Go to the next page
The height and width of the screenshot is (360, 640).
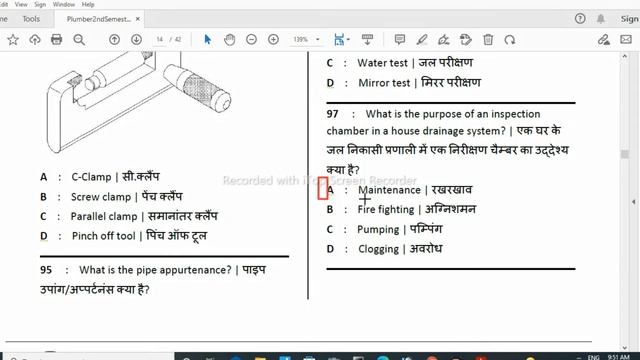[x=136, y=40]
